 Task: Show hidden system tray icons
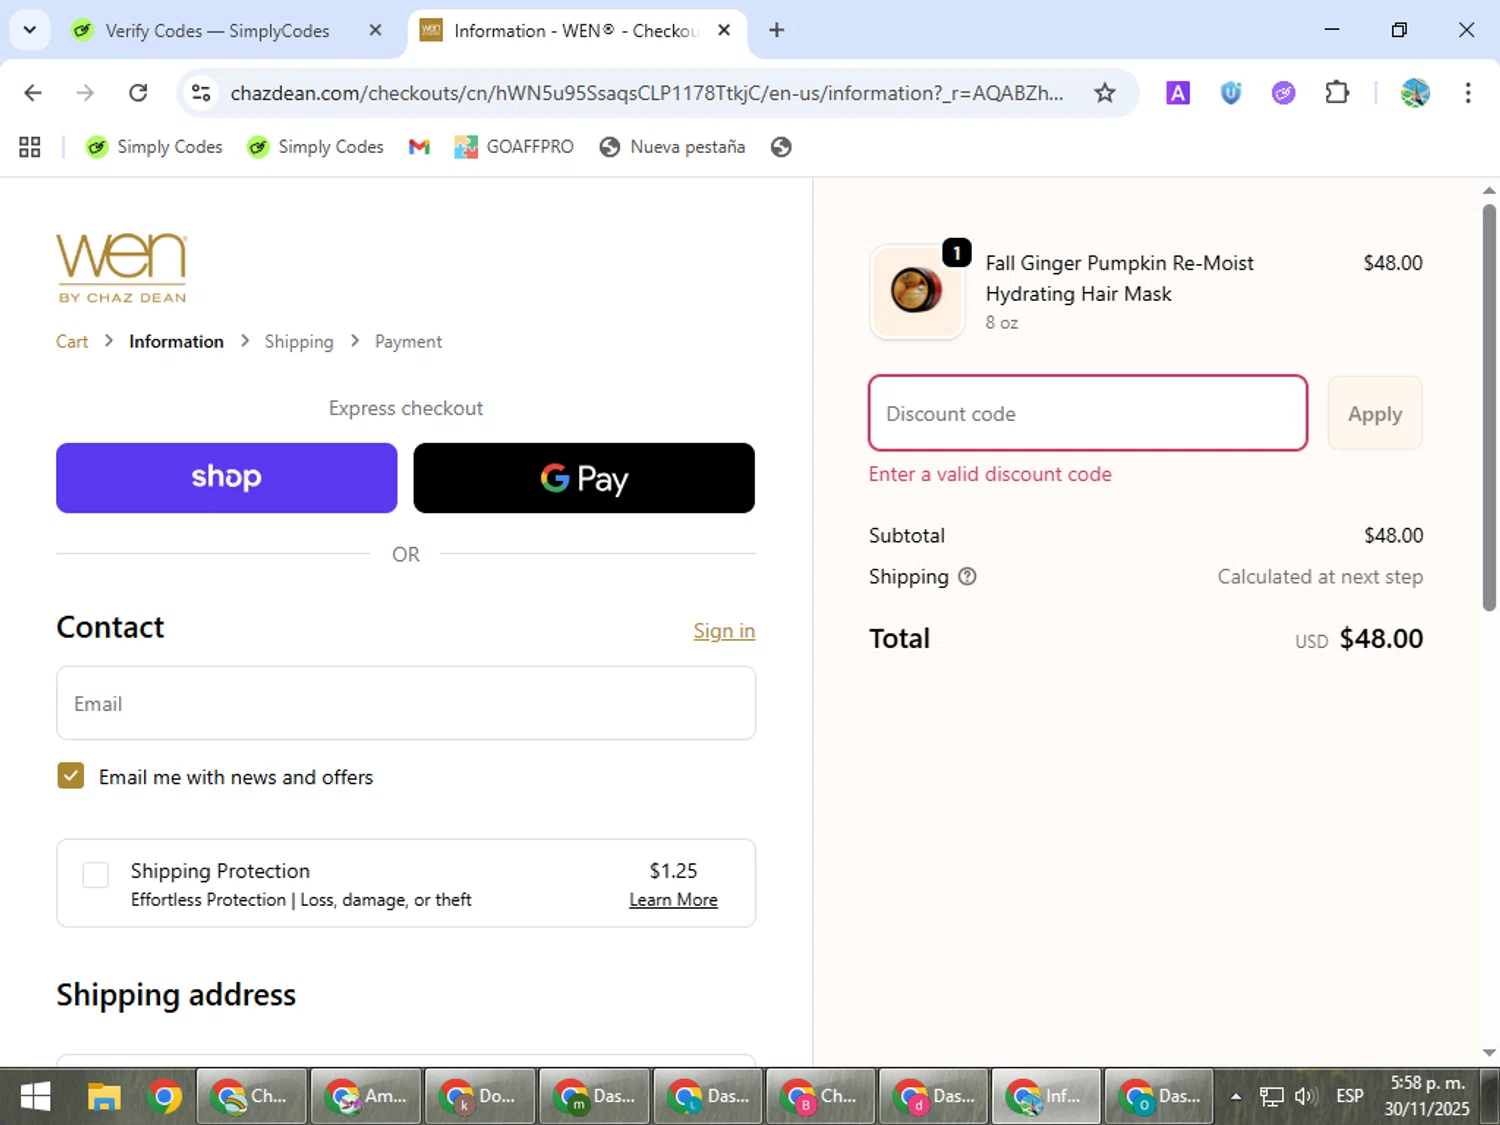tap(1236, 1096)
